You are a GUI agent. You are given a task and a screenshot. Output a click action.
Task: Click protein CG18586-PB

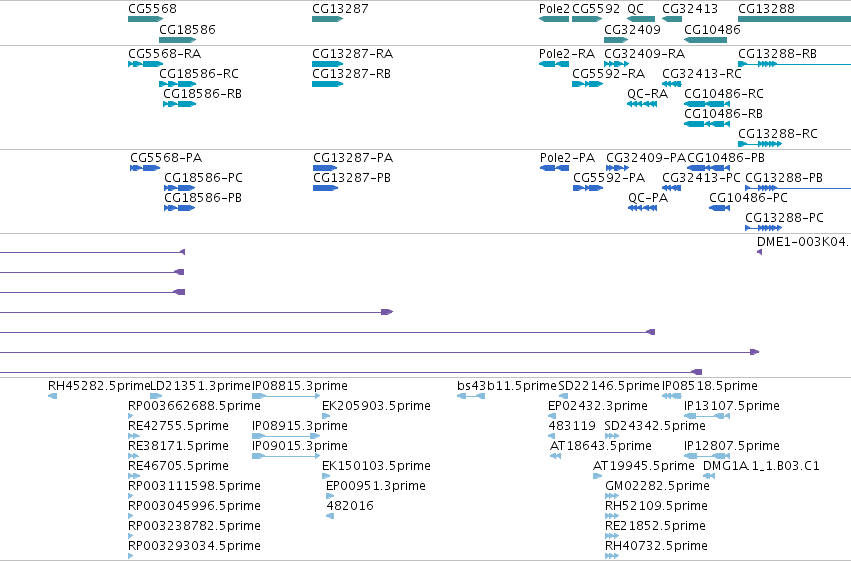[203, 198]
